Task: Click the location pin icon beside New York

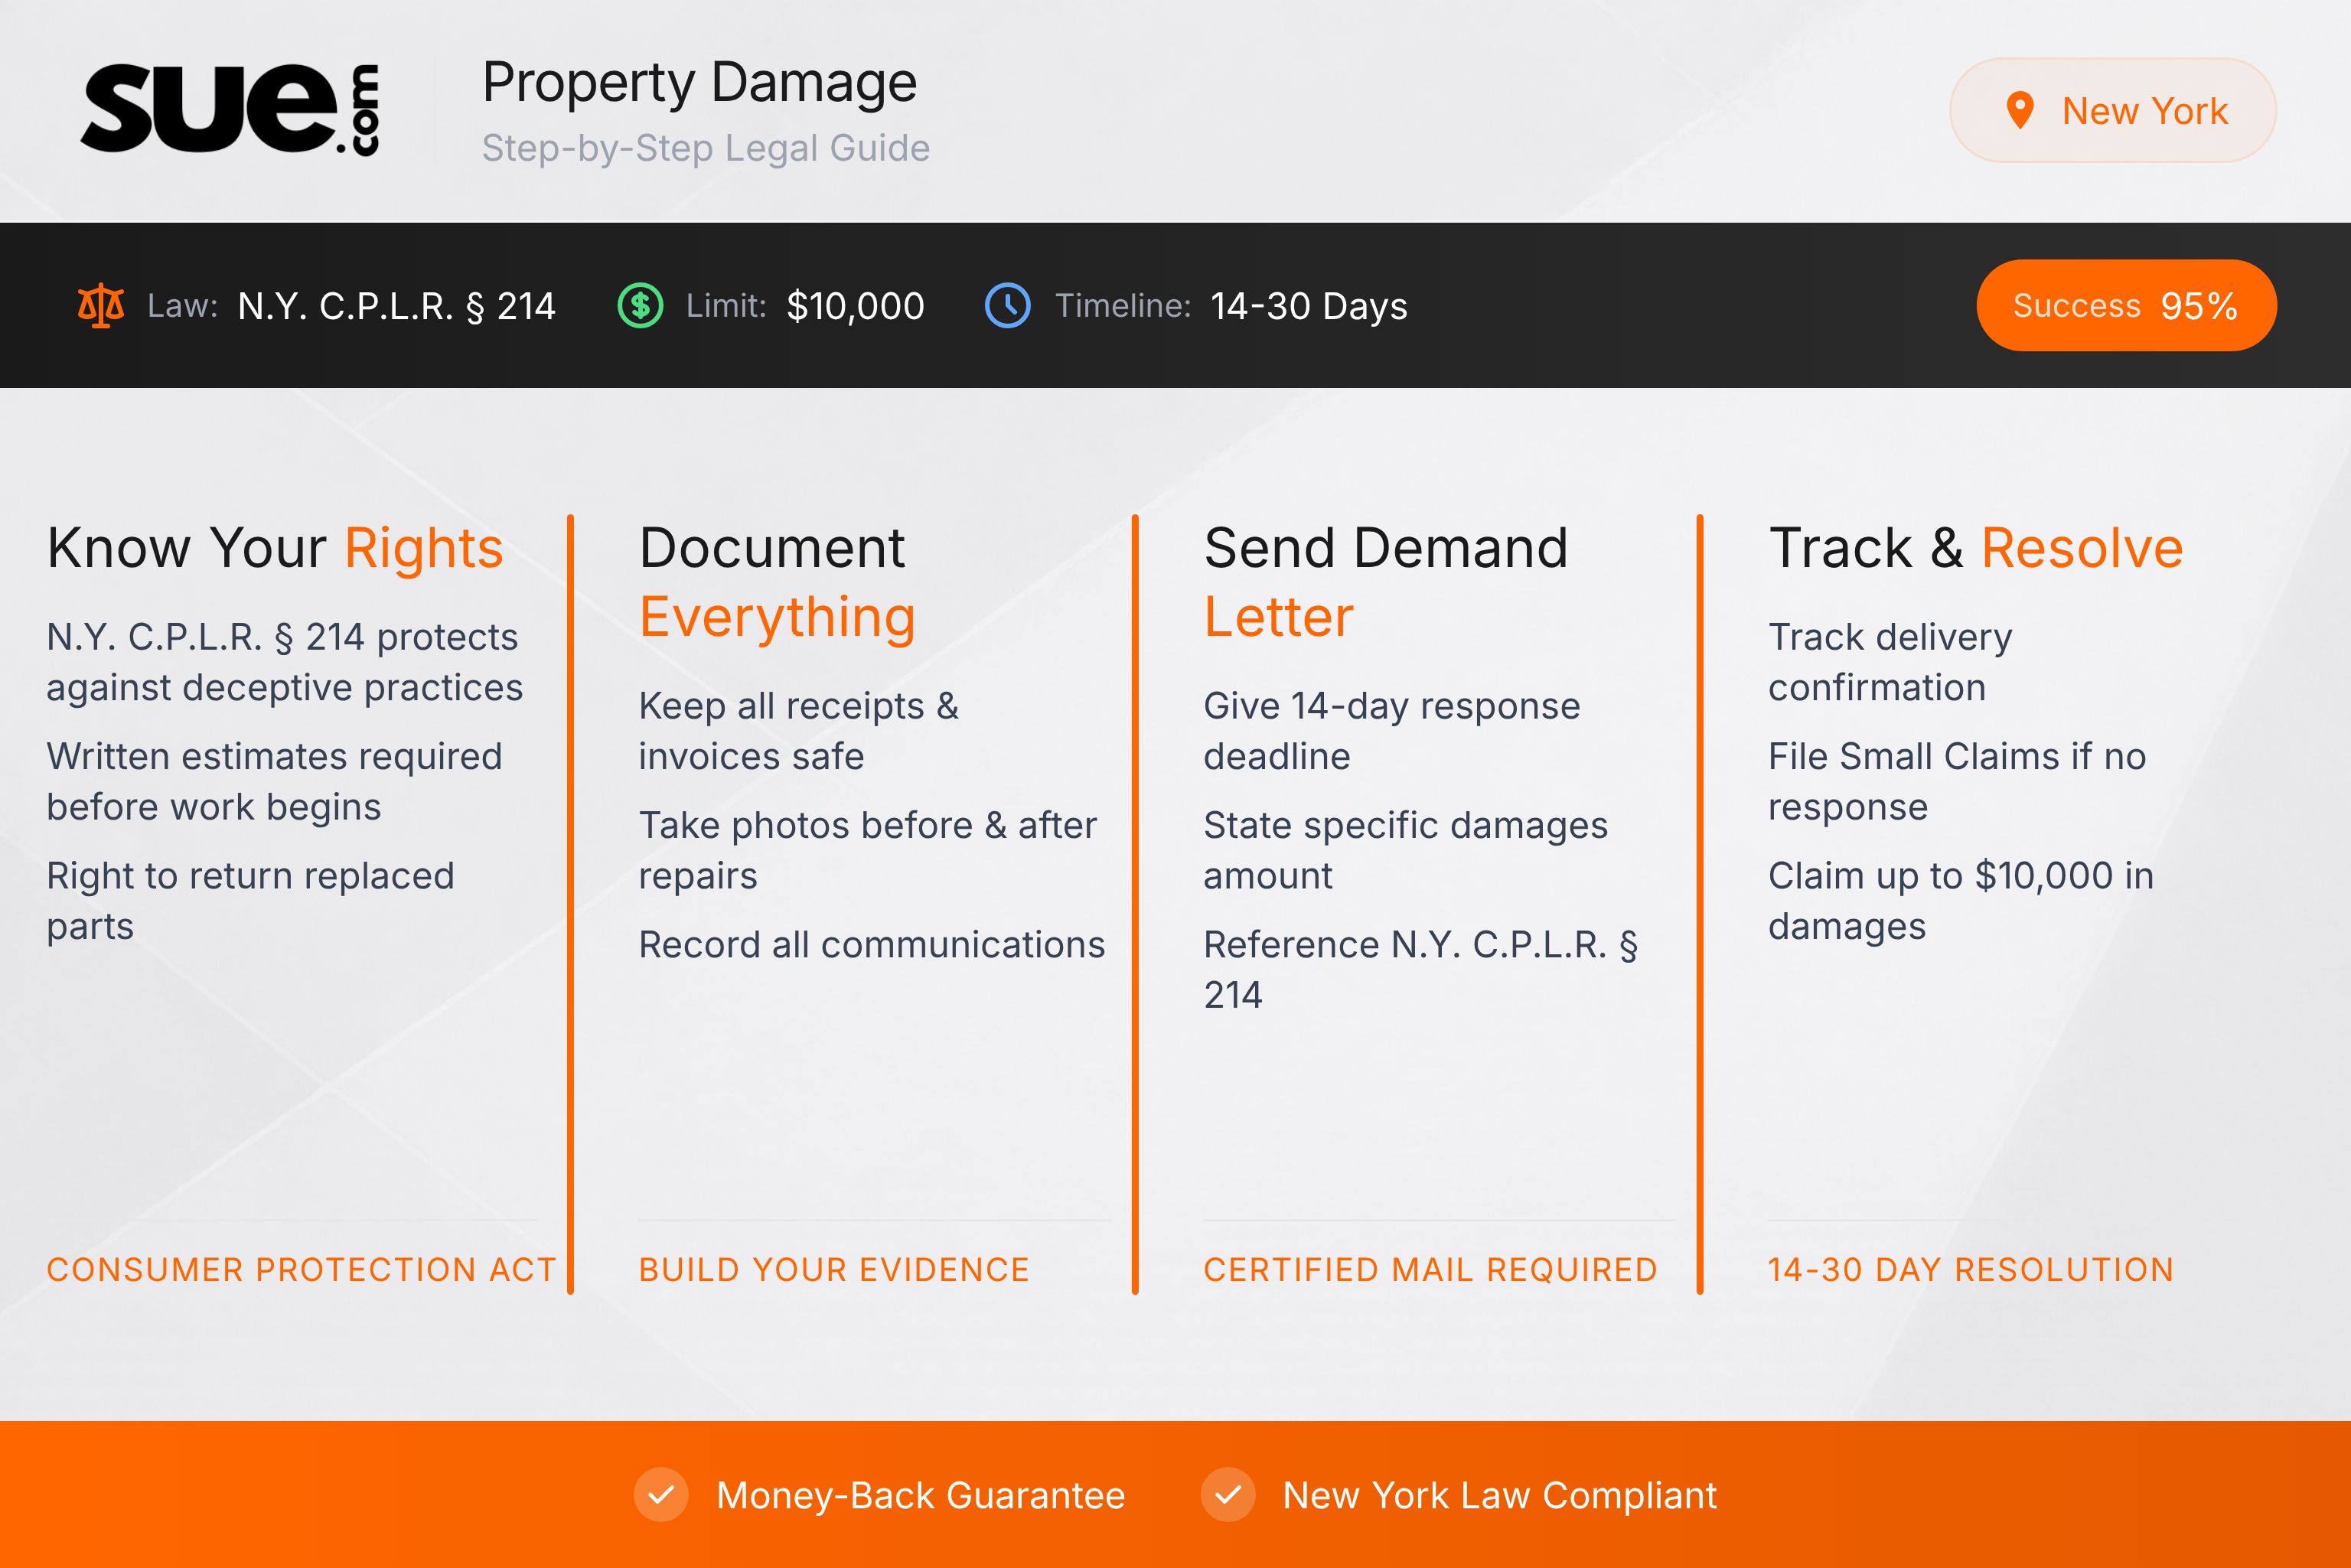Action: 2021,110
